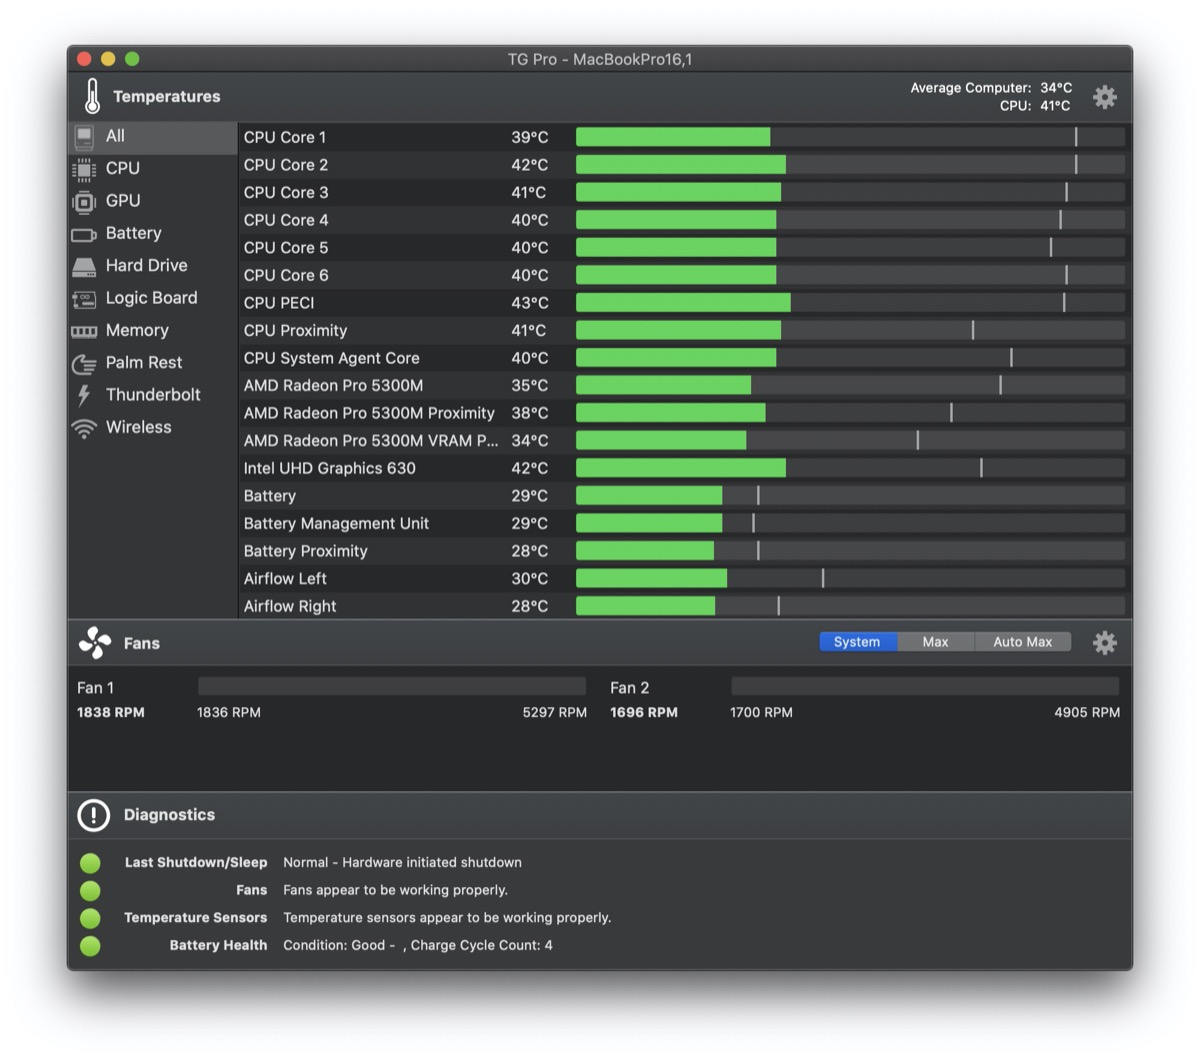Show All temperature sensors
The image size is (1200, 1059).
coord(115,136)
